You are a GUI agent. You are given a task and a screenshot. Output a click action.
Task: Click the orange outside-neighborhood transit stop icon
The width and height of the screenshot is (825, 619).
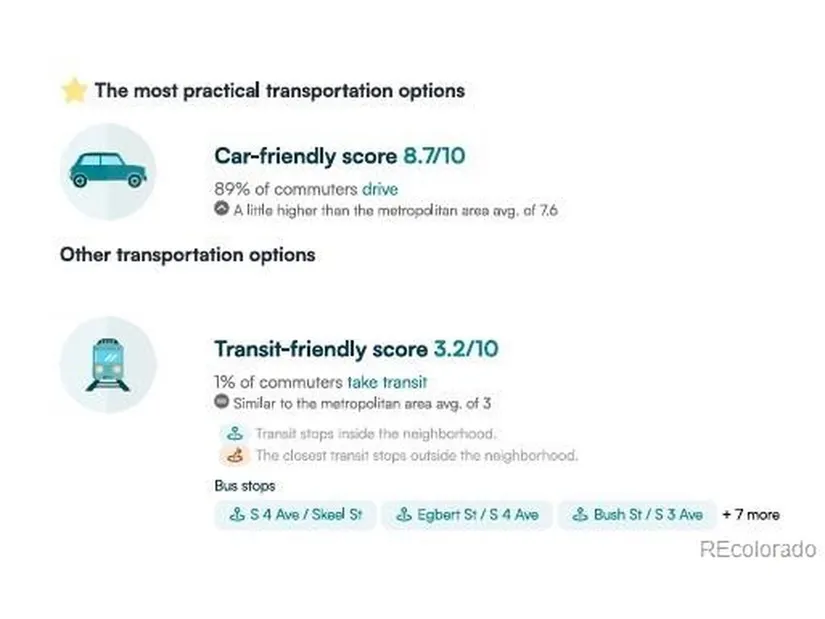235,456
